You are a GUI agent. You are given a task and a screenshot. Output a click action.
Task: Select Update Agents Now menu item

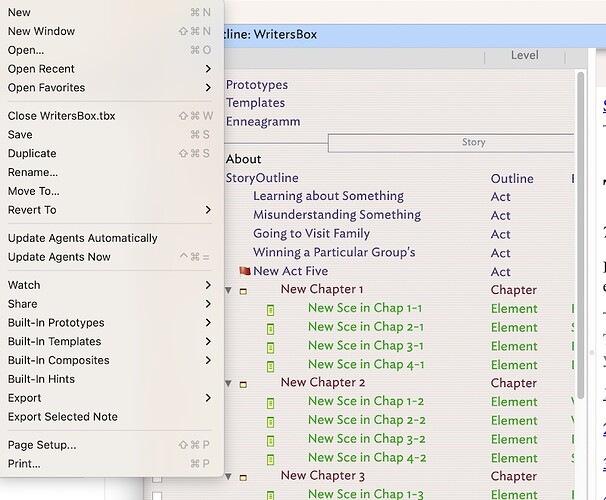[x=59, y=257]
